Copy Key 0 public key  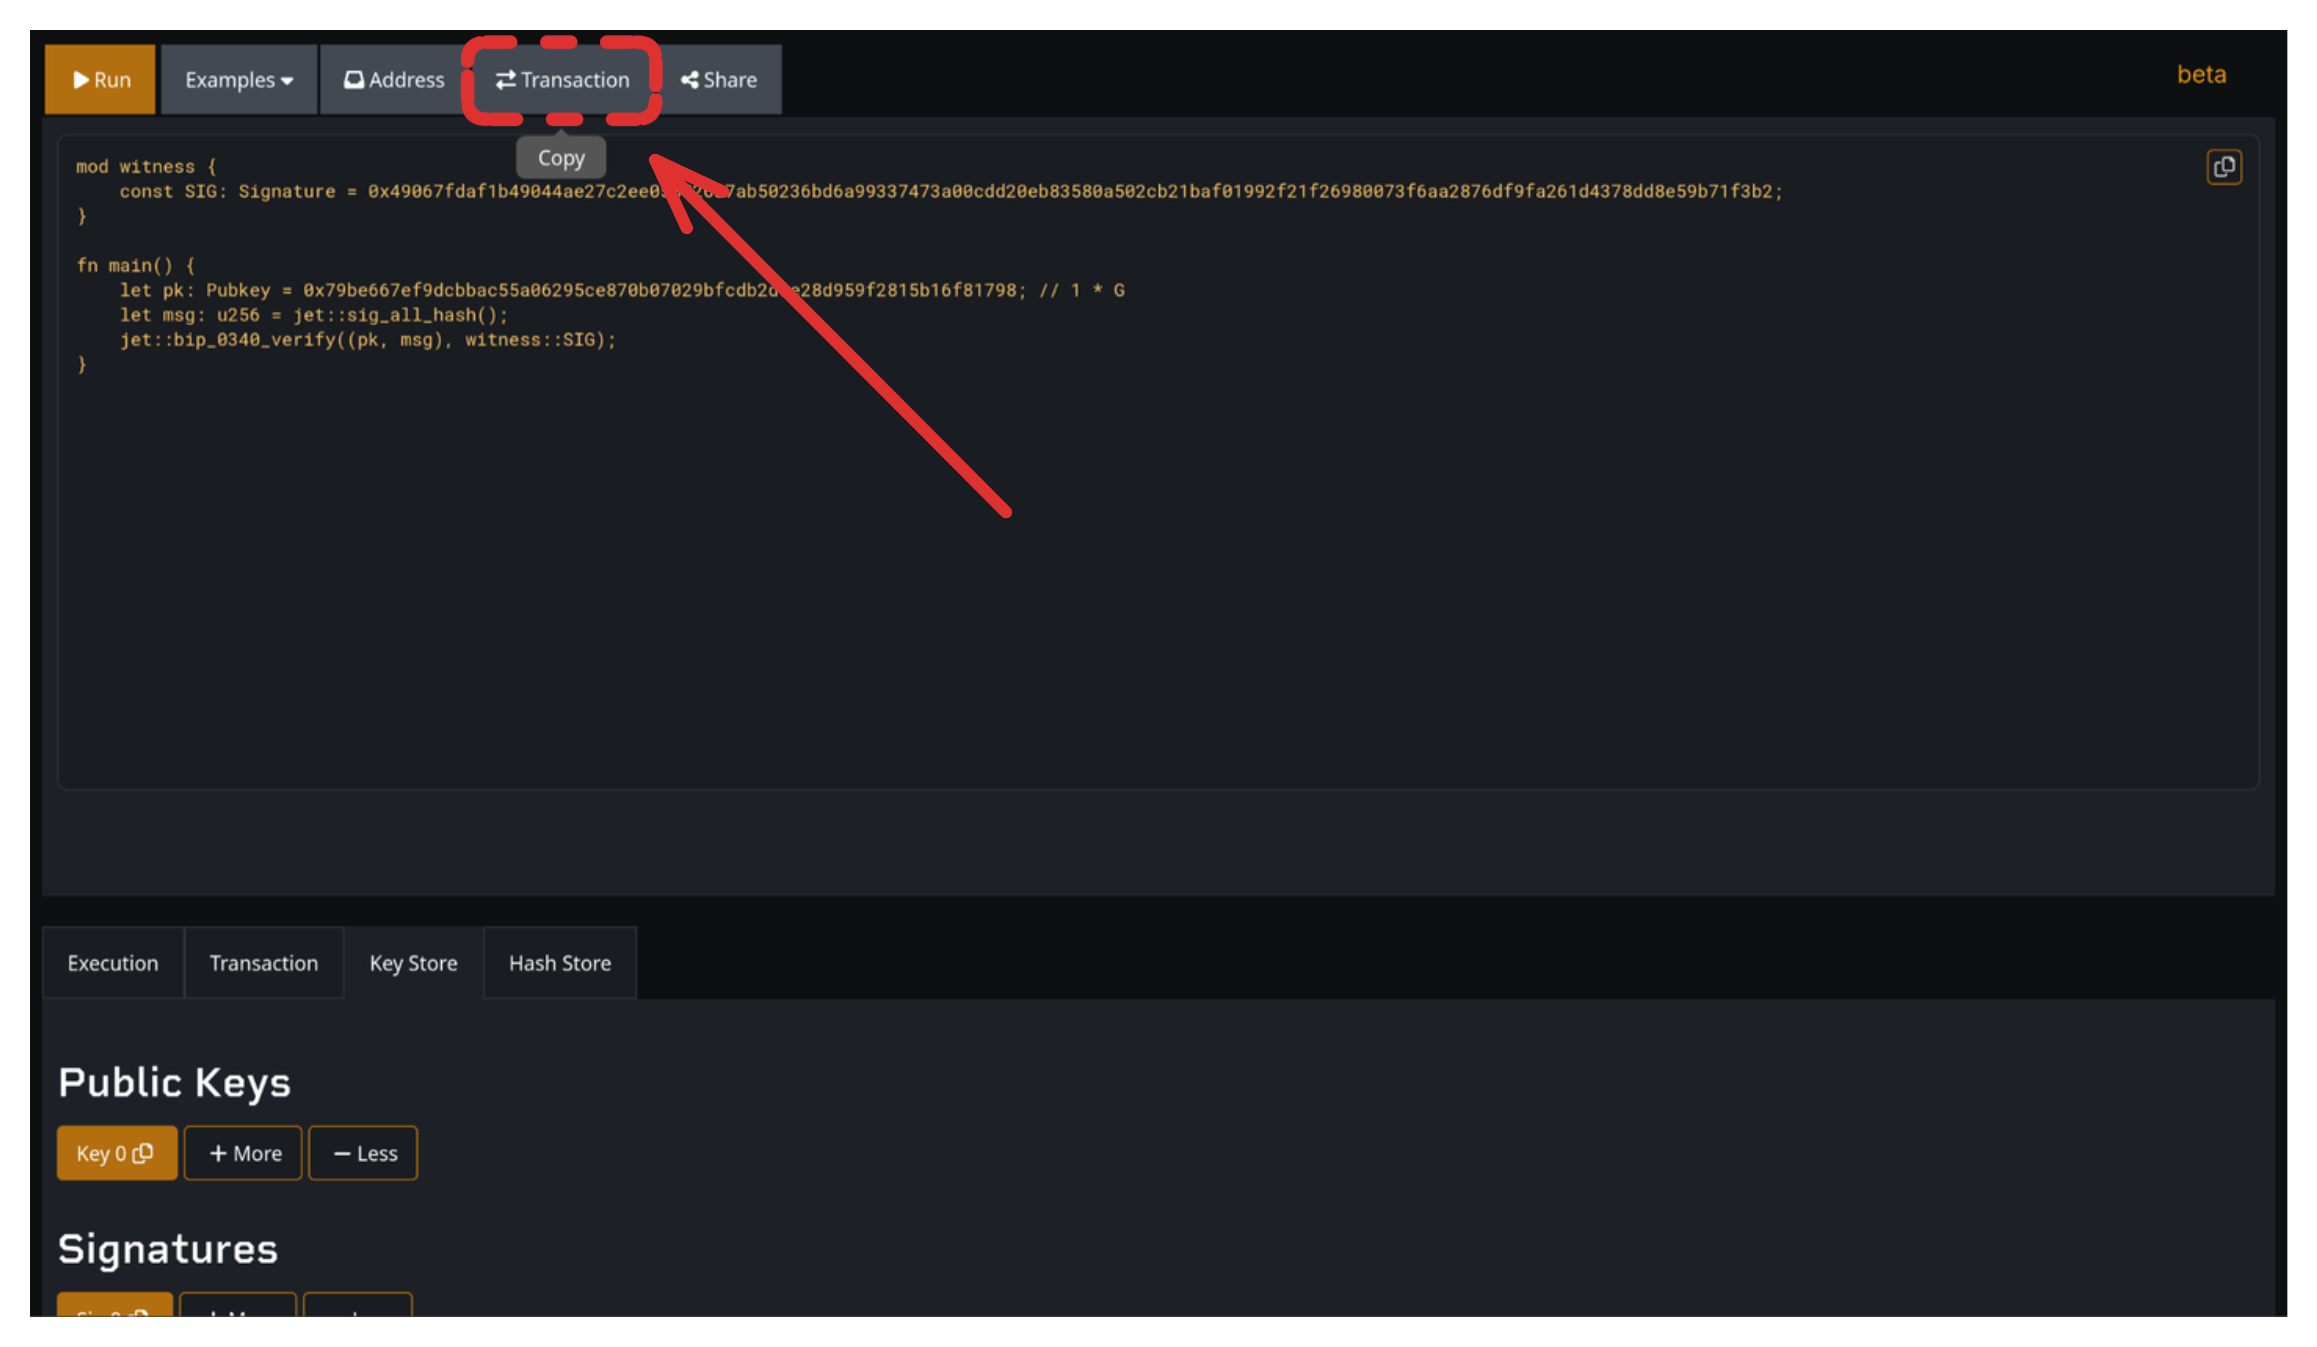pyautogui.click(x=116, y=1153)
